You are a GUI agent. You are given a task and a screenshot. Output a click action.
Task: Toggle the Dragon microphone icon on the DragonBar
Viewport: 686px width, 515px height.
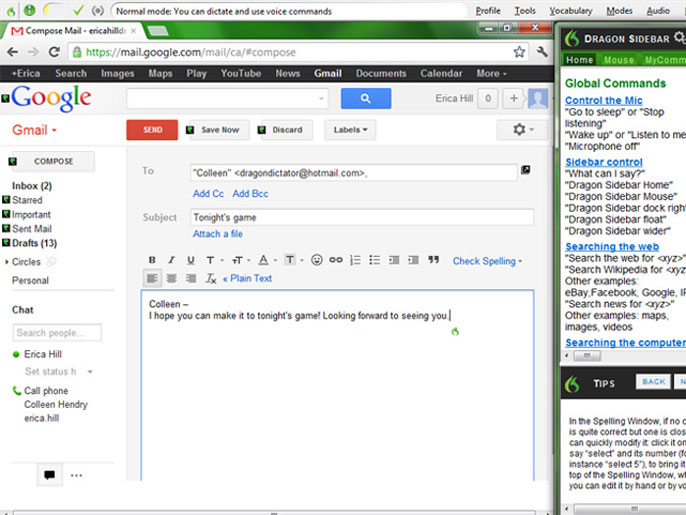[30, 10]
